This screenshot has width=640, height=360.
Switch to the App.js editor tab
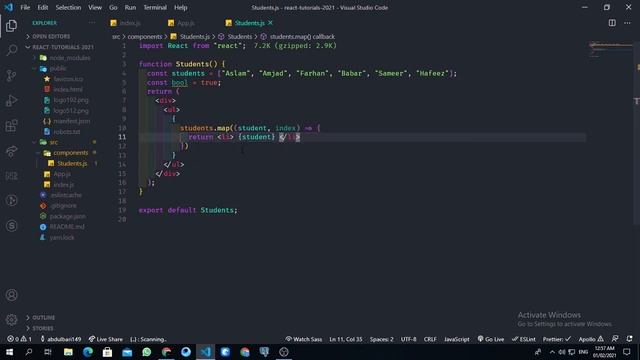point(182,23)
